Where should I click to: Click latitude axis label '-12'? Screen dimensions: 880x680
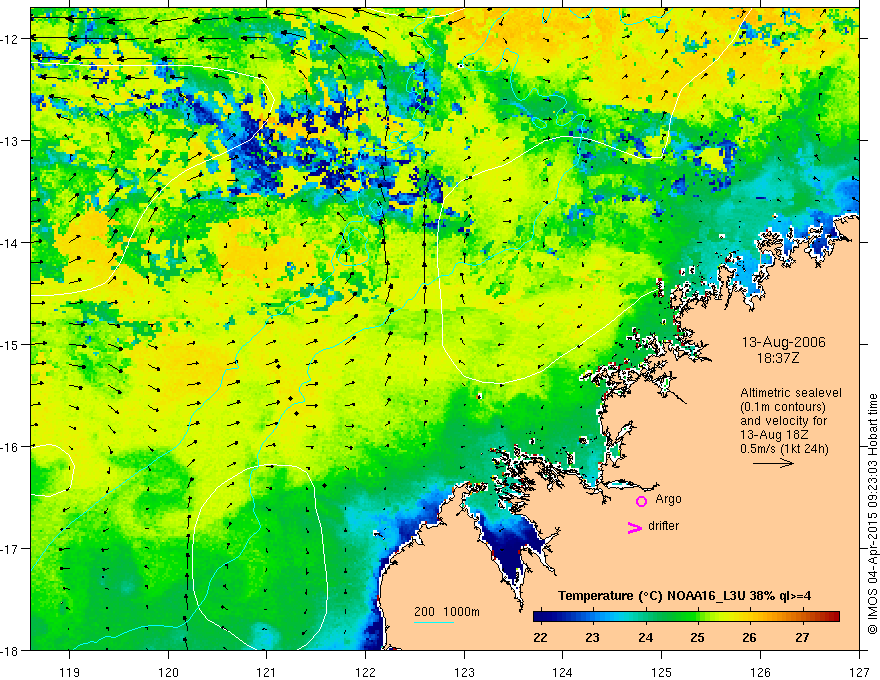pyautogui.click(x=11, y=39)
